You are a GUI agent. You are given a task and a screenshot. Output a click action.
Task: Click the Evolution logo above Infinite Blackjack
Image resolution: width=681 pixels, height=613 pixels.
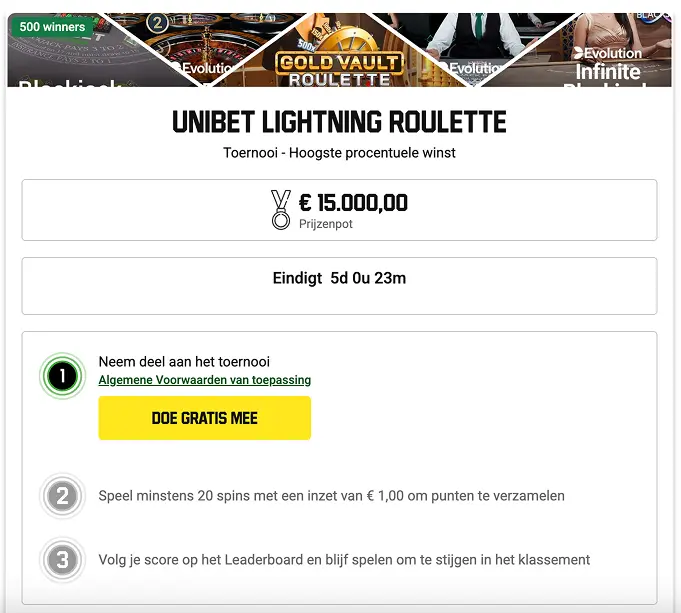608,52
